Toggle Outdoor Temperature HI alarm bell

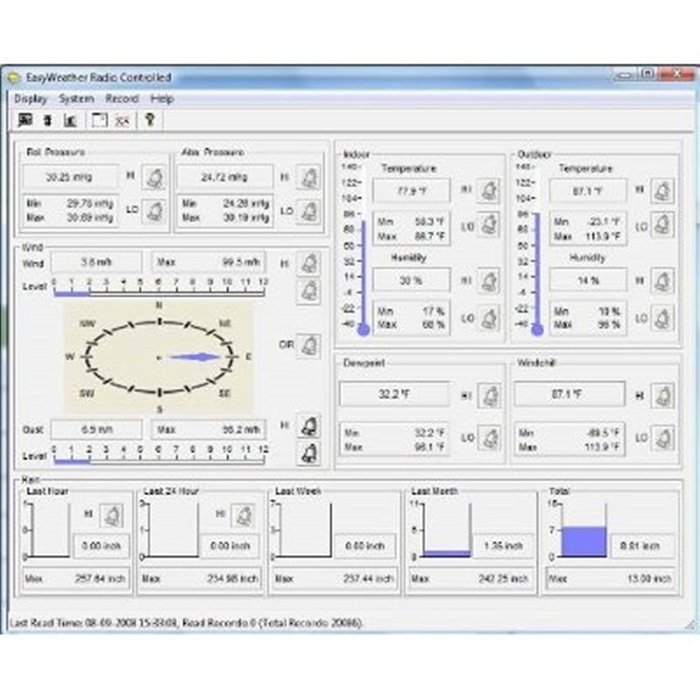(x=662, y=191)
